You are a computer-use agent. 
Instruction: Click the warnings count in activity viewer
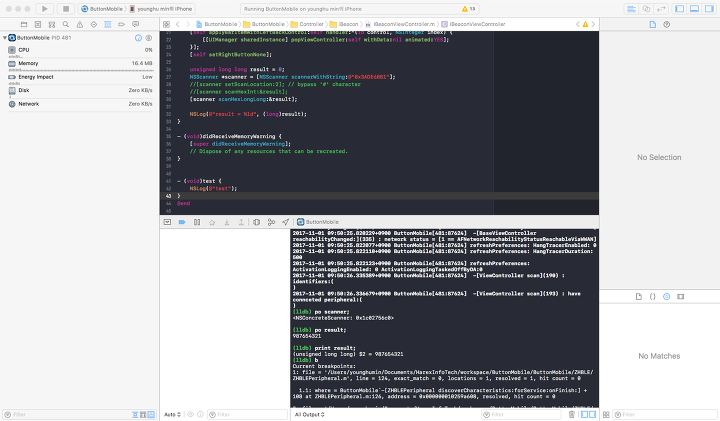pyautogui.click(x=469, y=9)
